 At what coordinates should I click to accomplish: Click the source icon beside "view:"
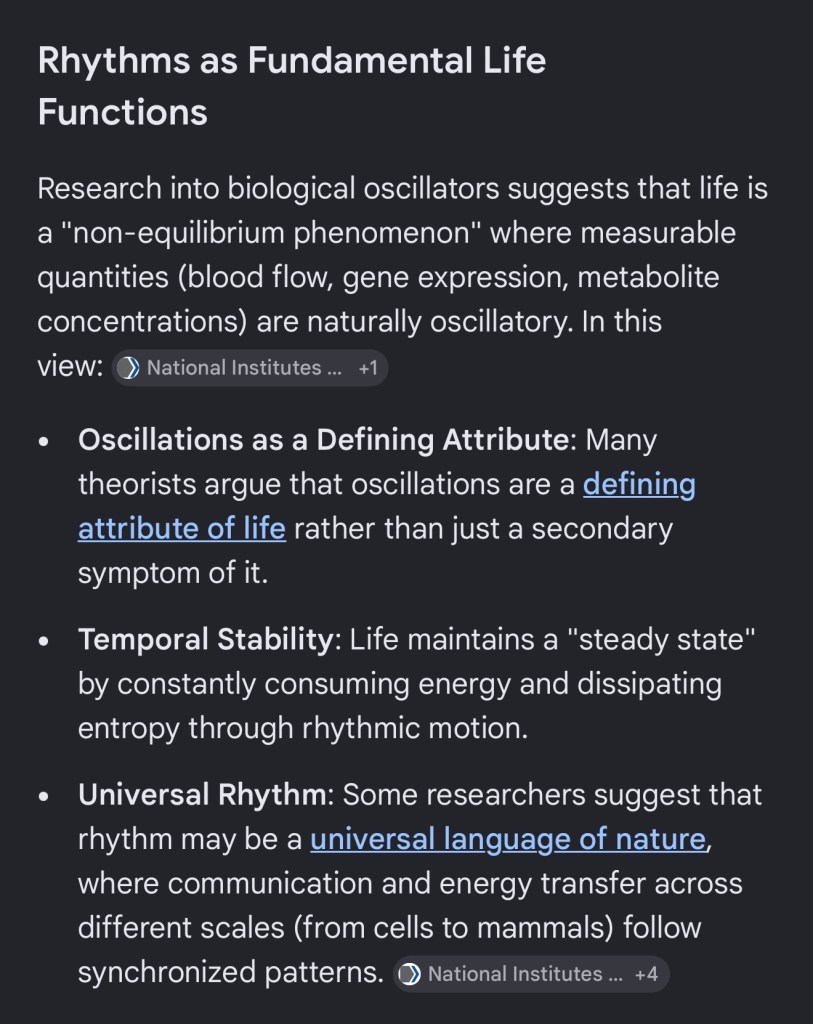128,368
